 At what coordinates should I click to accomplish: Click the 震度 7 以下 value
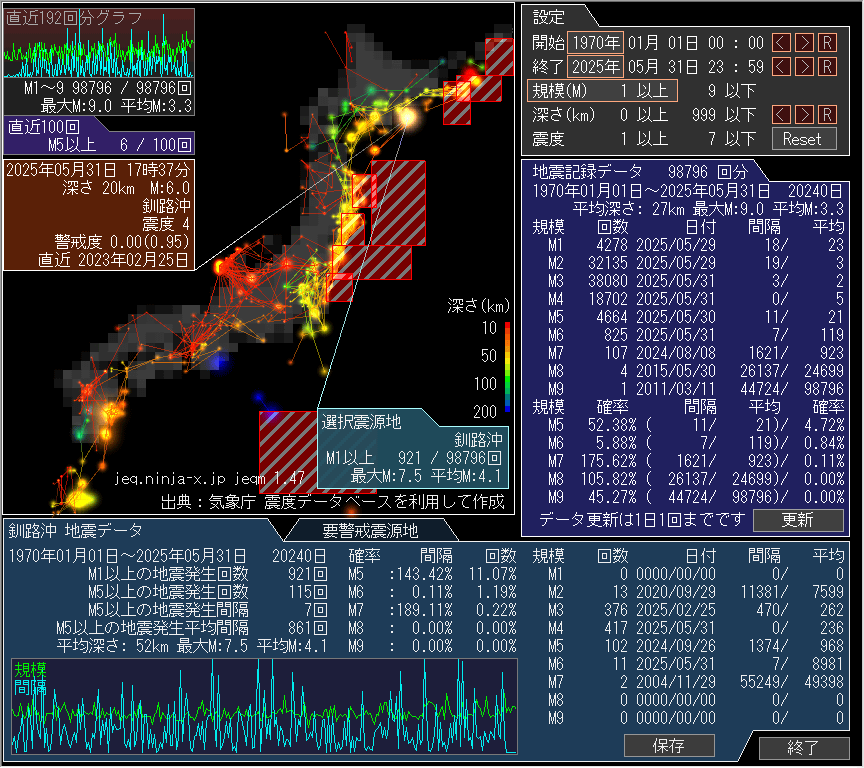tap(731, 139)
